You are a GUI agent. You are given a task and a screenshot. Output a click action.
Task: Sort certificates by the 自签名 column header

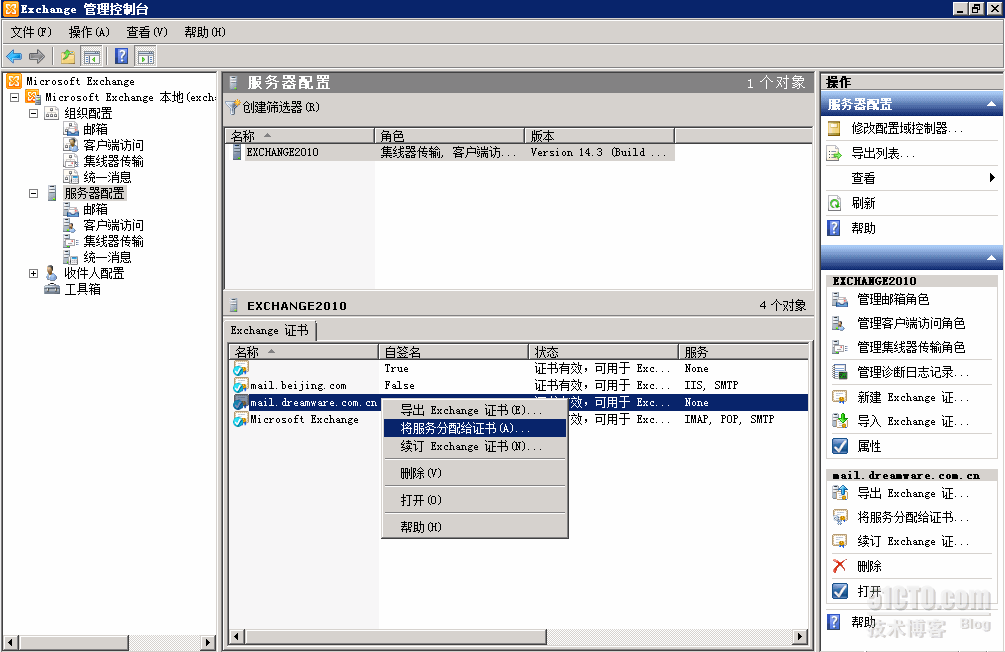tap(453, 352)
